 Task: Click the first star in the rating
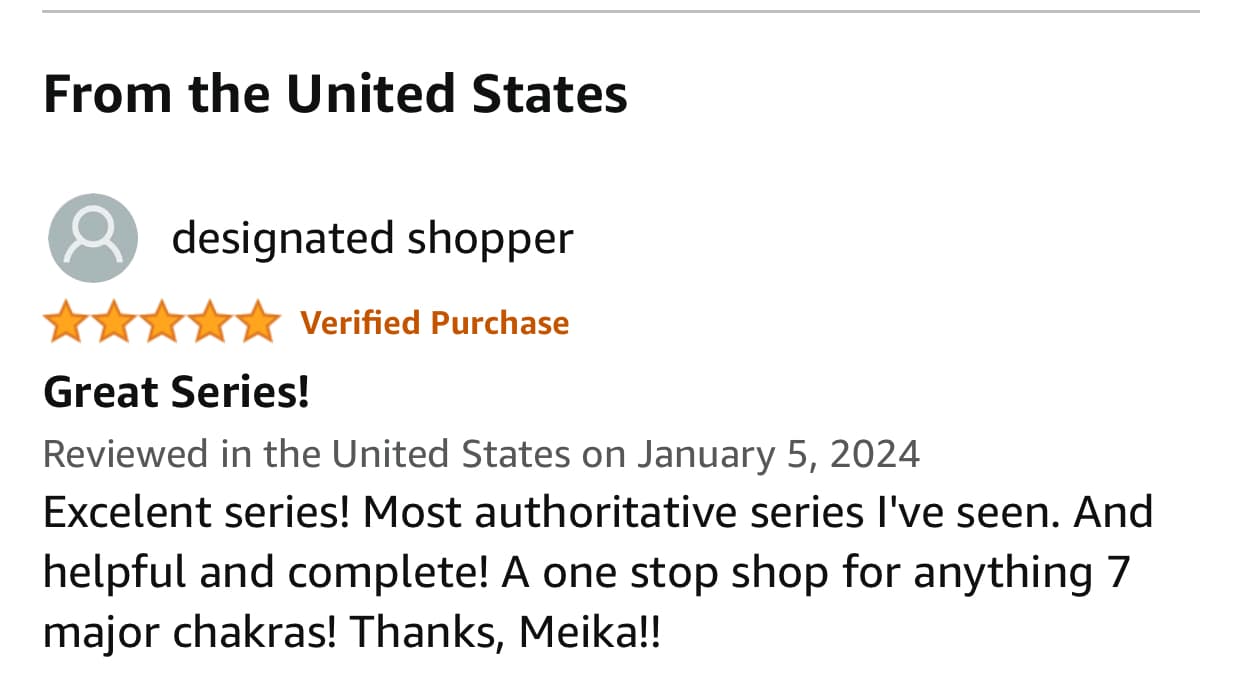click(x=65, y=323)
